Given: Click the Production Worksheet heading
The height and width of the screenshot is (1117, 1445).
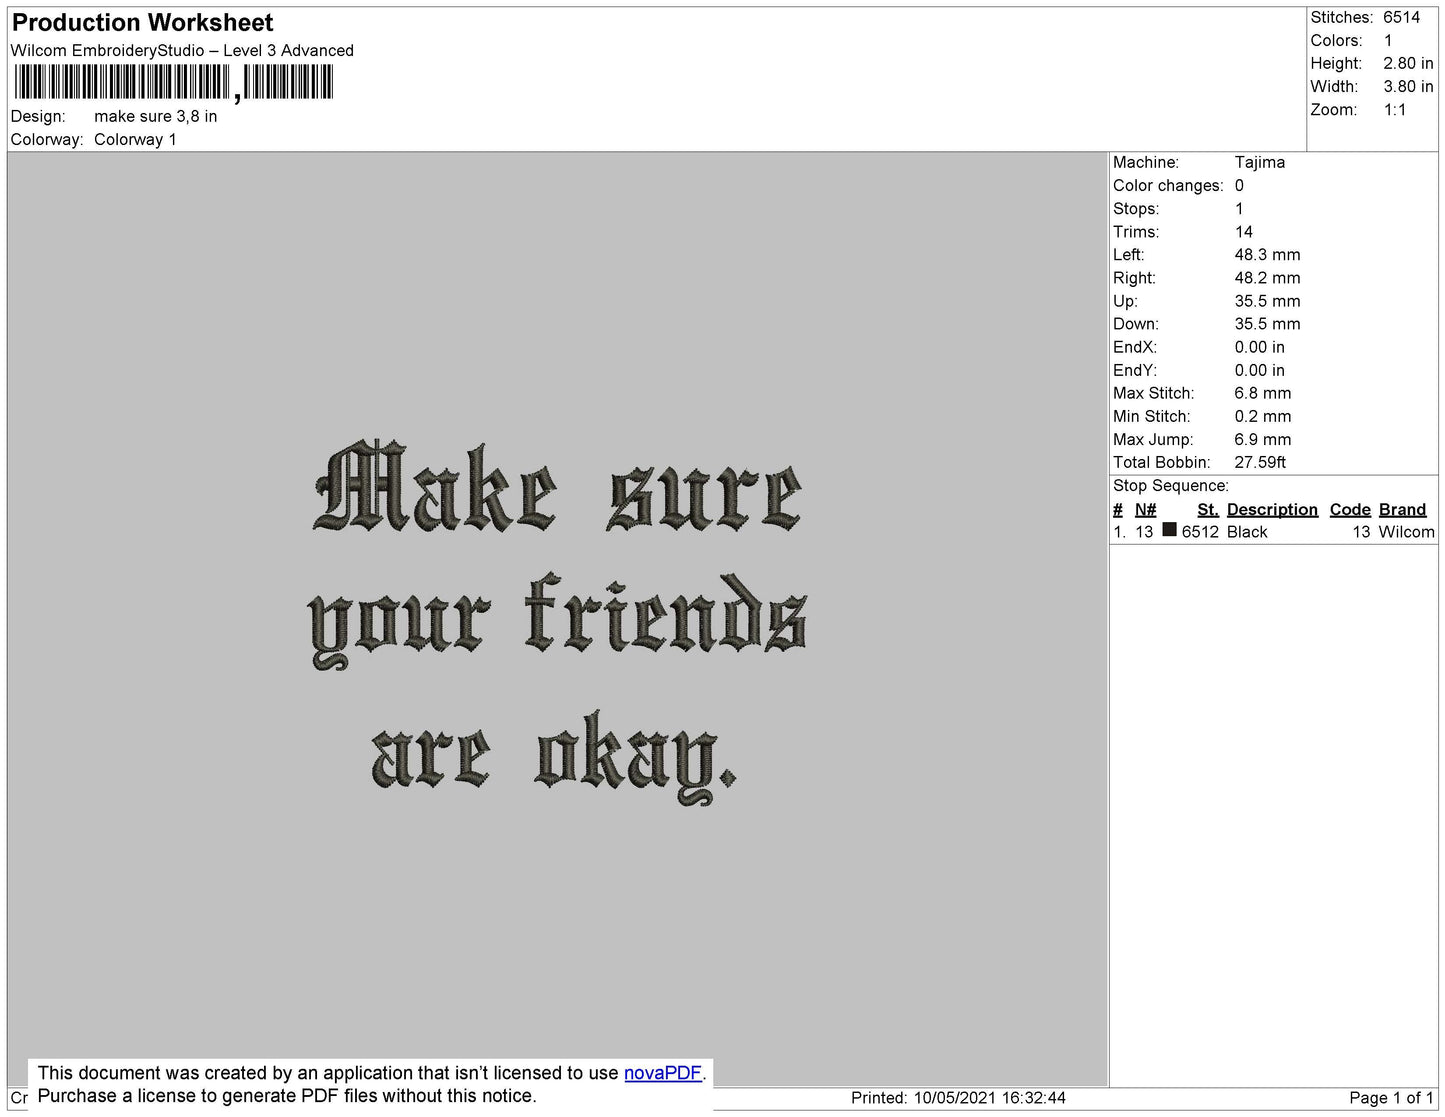Looking at the screenshot, I should point(143,22).
